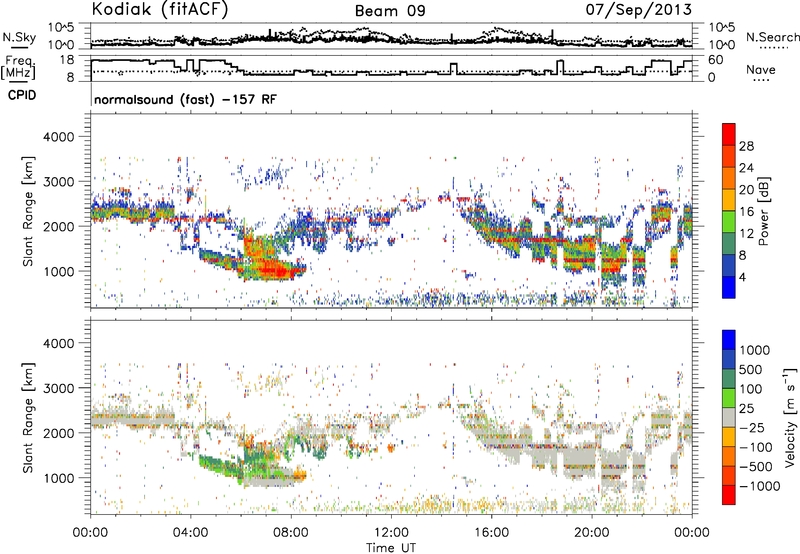This screenshot has width=800, height=554.
Task: Click the "4000" tick on power panel
Action: click(x=59, y=137)
